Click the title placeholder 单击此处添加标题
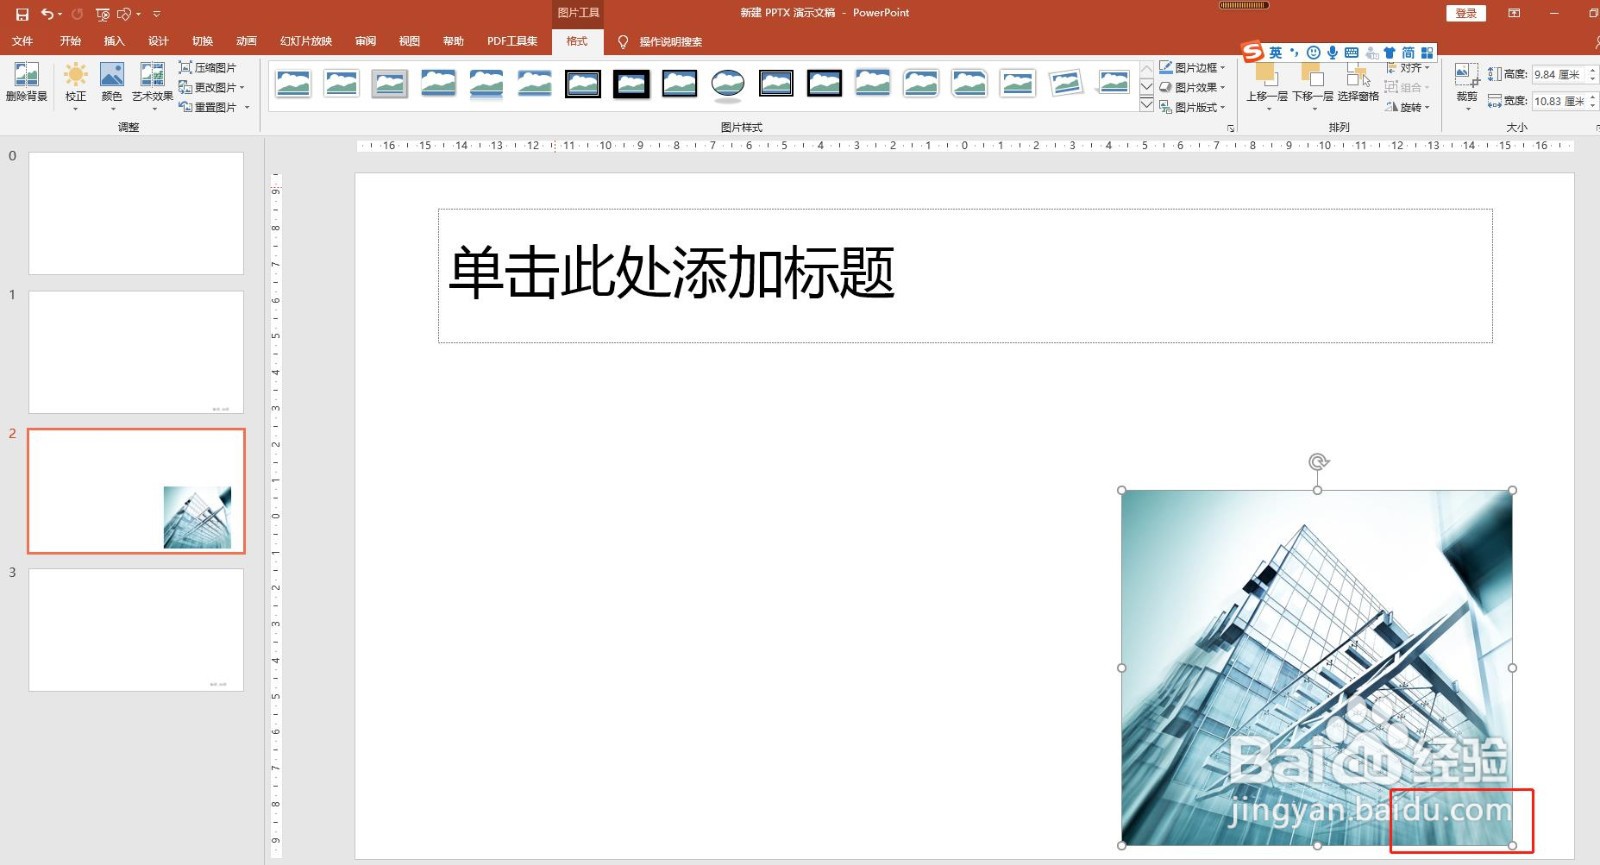 671,274
